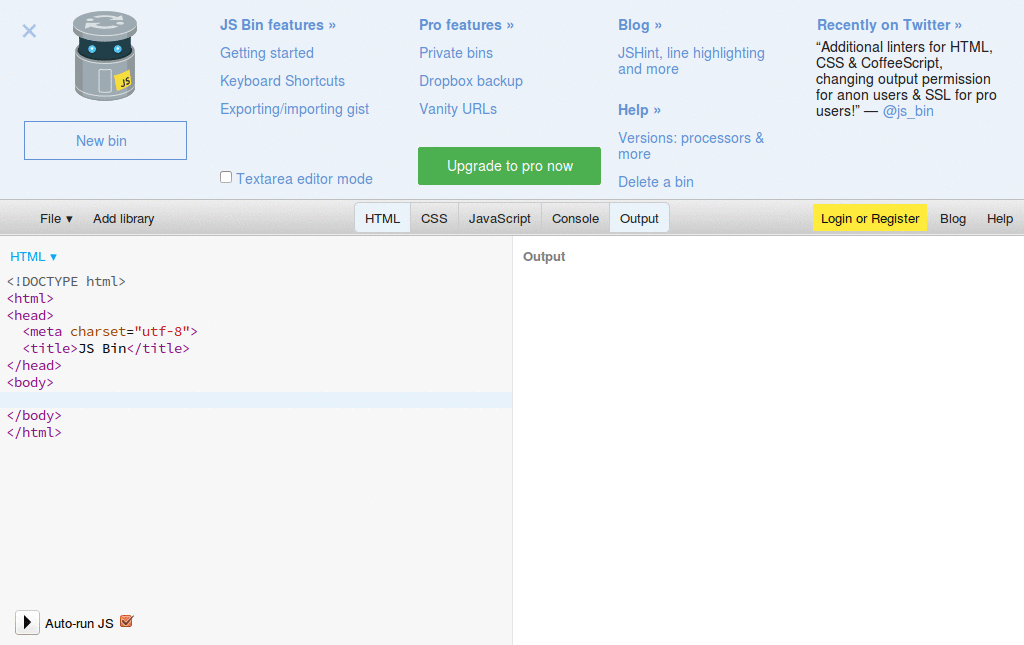The image size is (1024, 645).
Task: Click the <!DOCTYPE html> code line
Action: coord(66,281)
